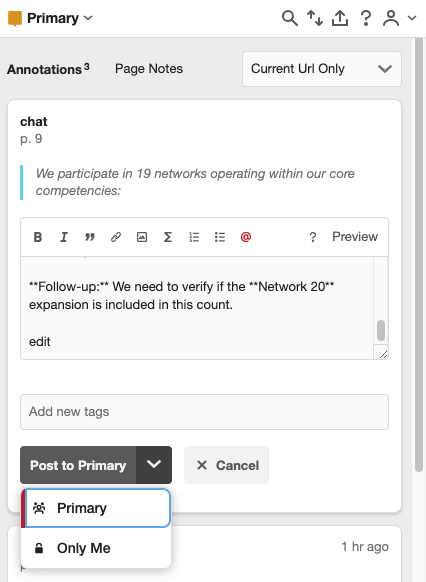
Task: Click the 'chat' document title
Action: click(34, 122)
